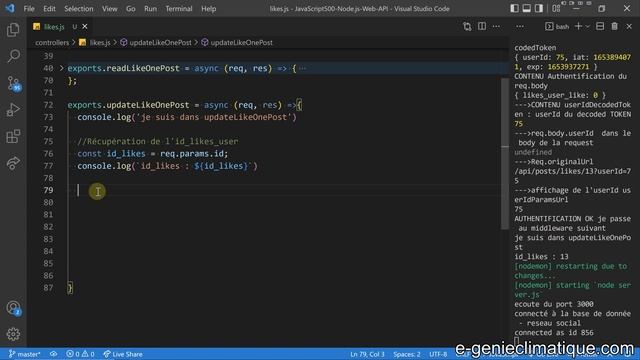Click UTF-8 encoding in status bar
640x360 pixels.
438,354
